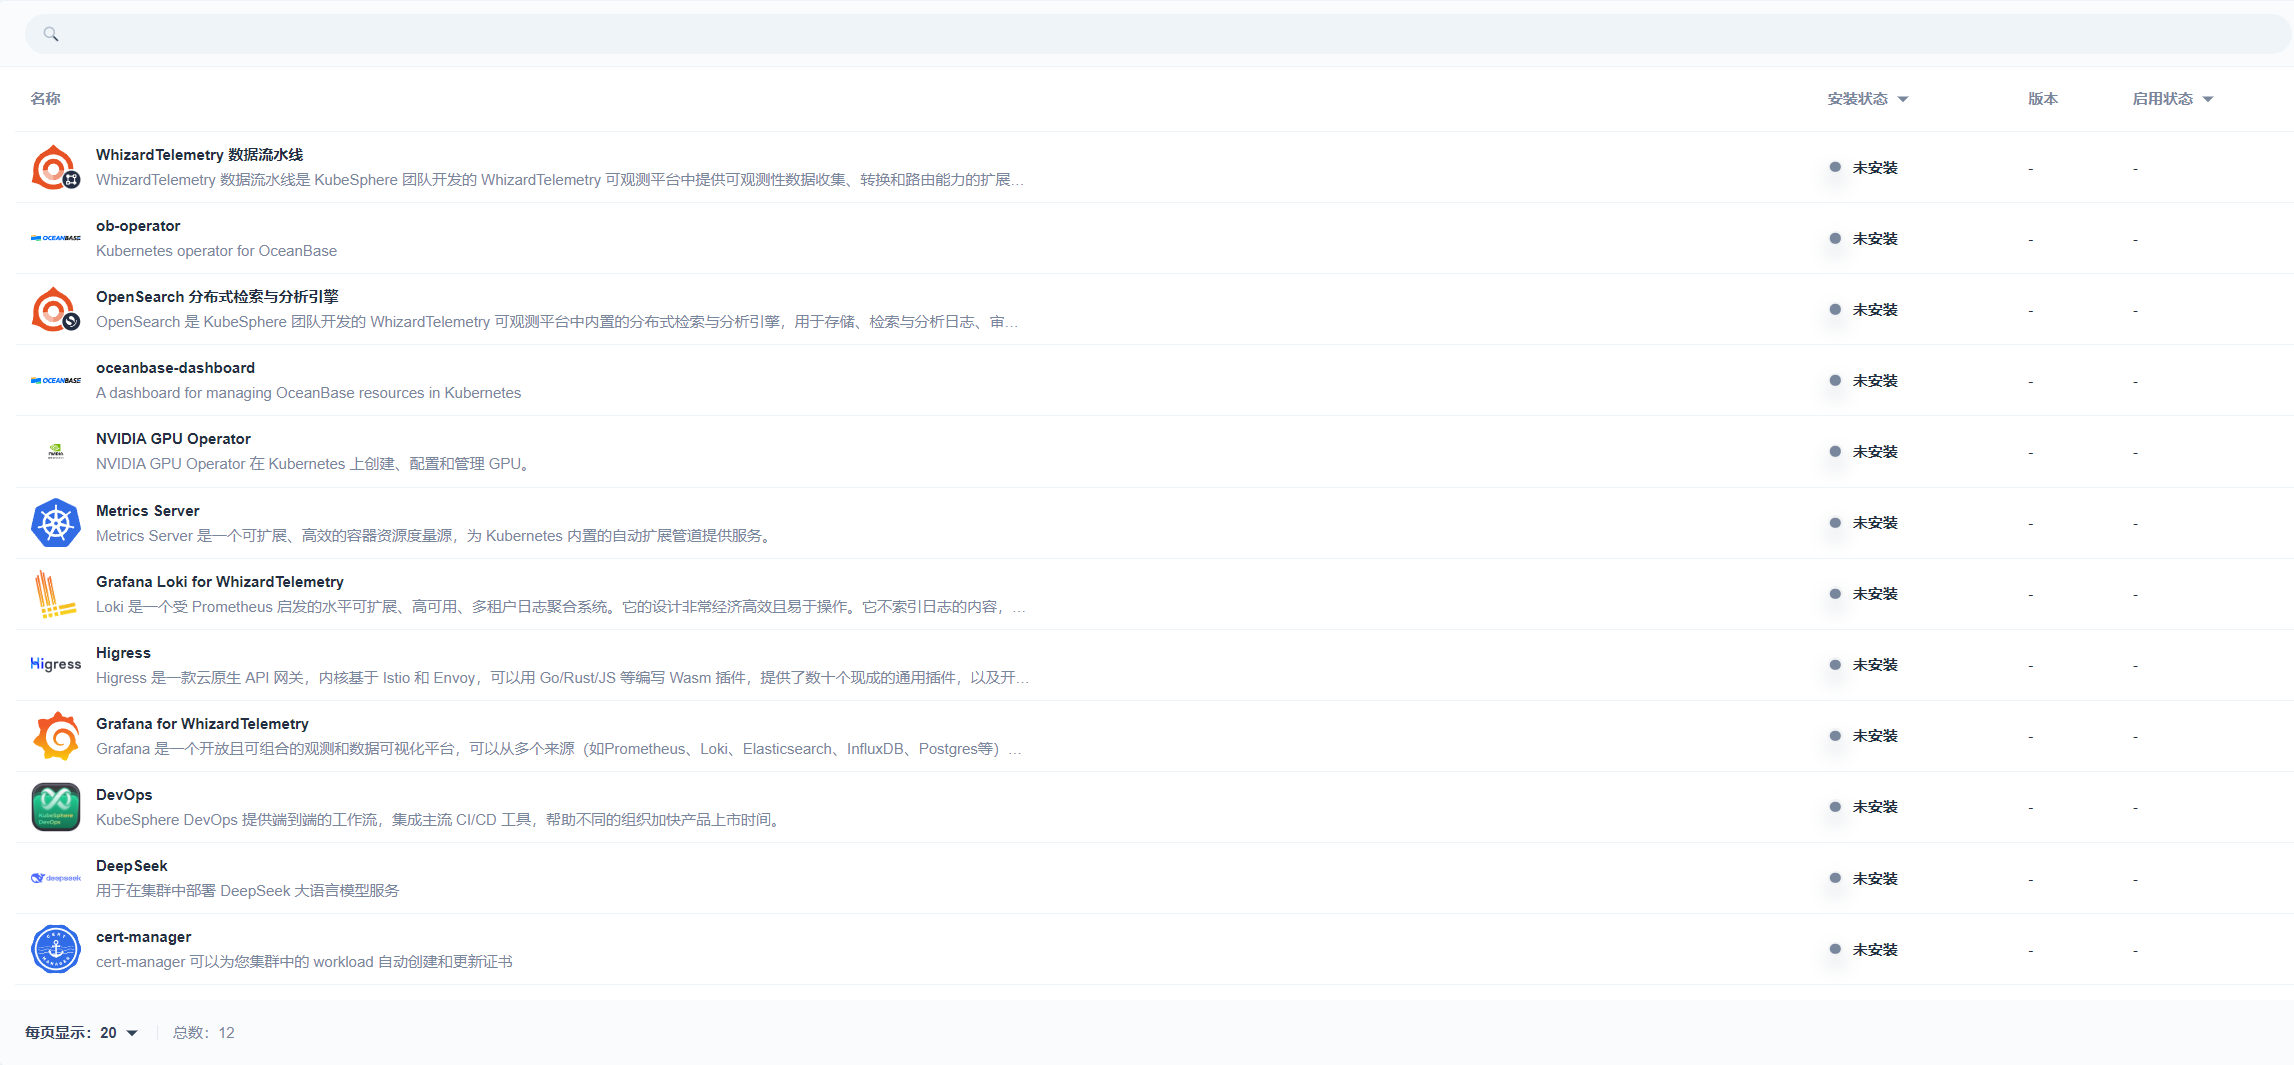
Task: Open the oceanbase-dashboard extension name link
Action: (175, 368)
